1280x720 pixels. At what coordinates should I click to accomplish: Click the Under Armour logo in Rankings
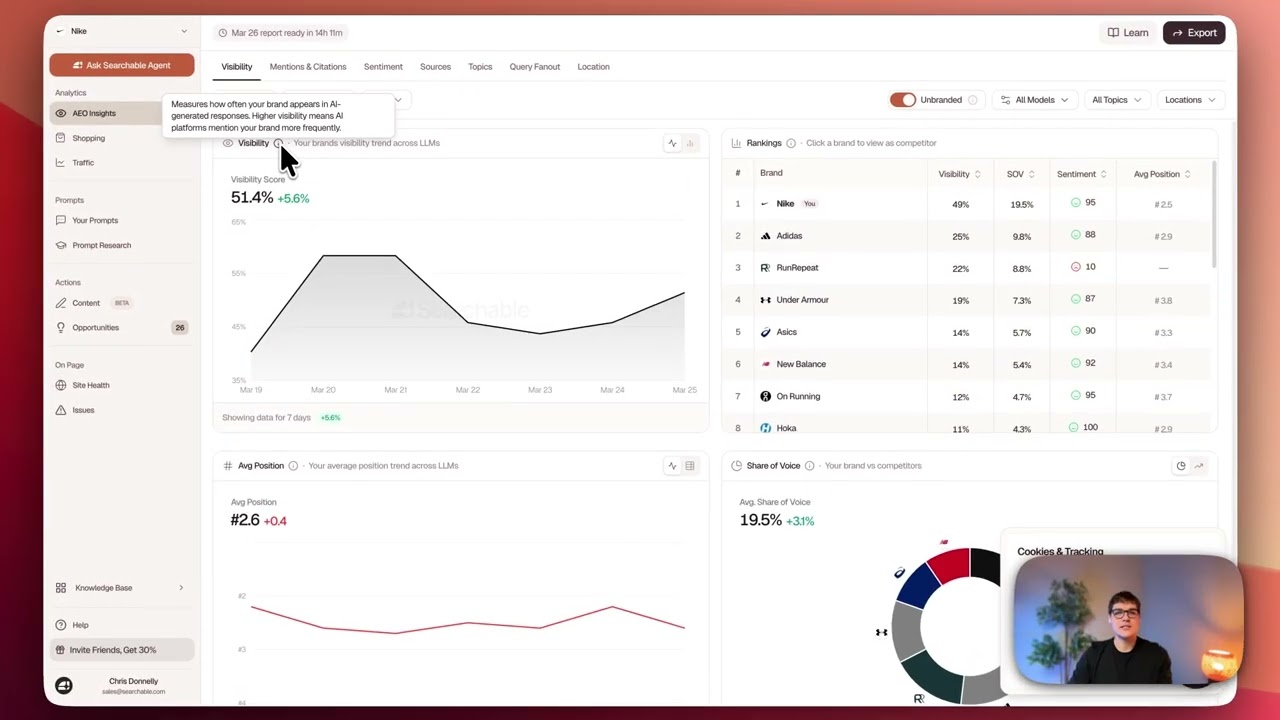point(765,300)
